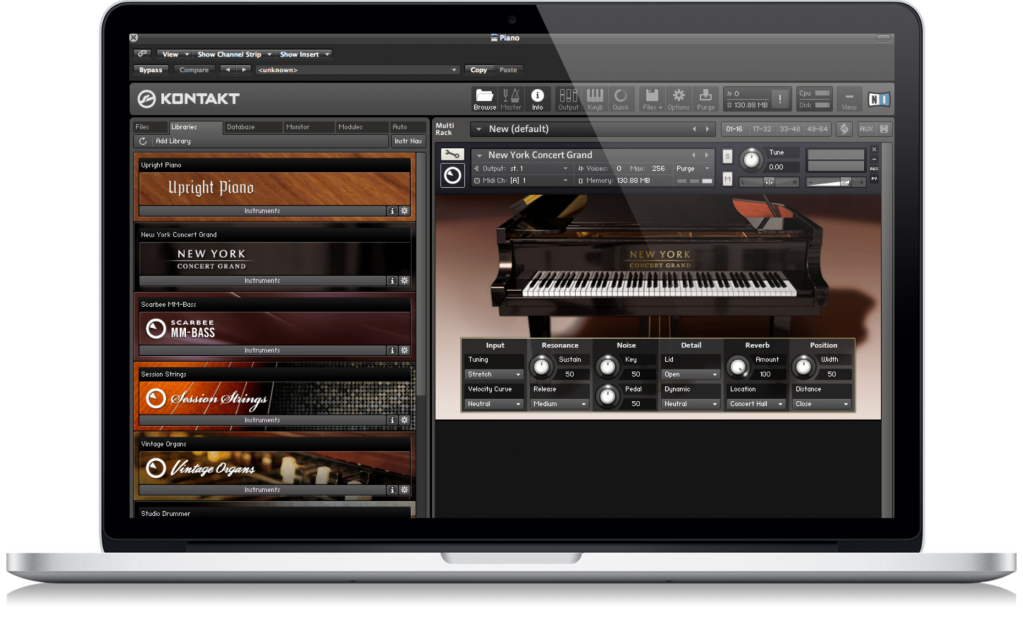Show the Info pane
Screen dimensions: 1023x619
pos(537,98)
